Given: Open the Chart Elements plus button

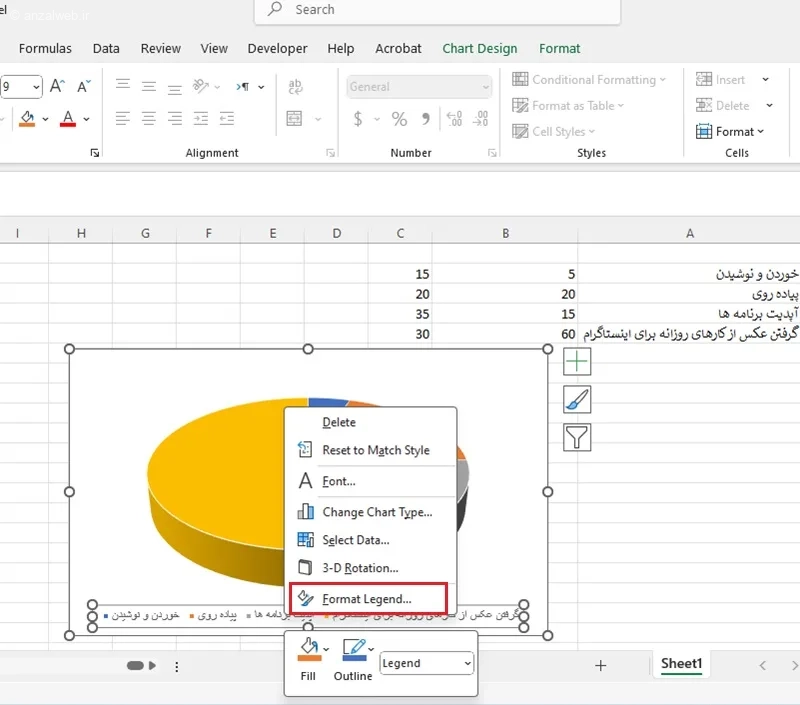Looking at the screenshot, I should click(x=577, y=362).
